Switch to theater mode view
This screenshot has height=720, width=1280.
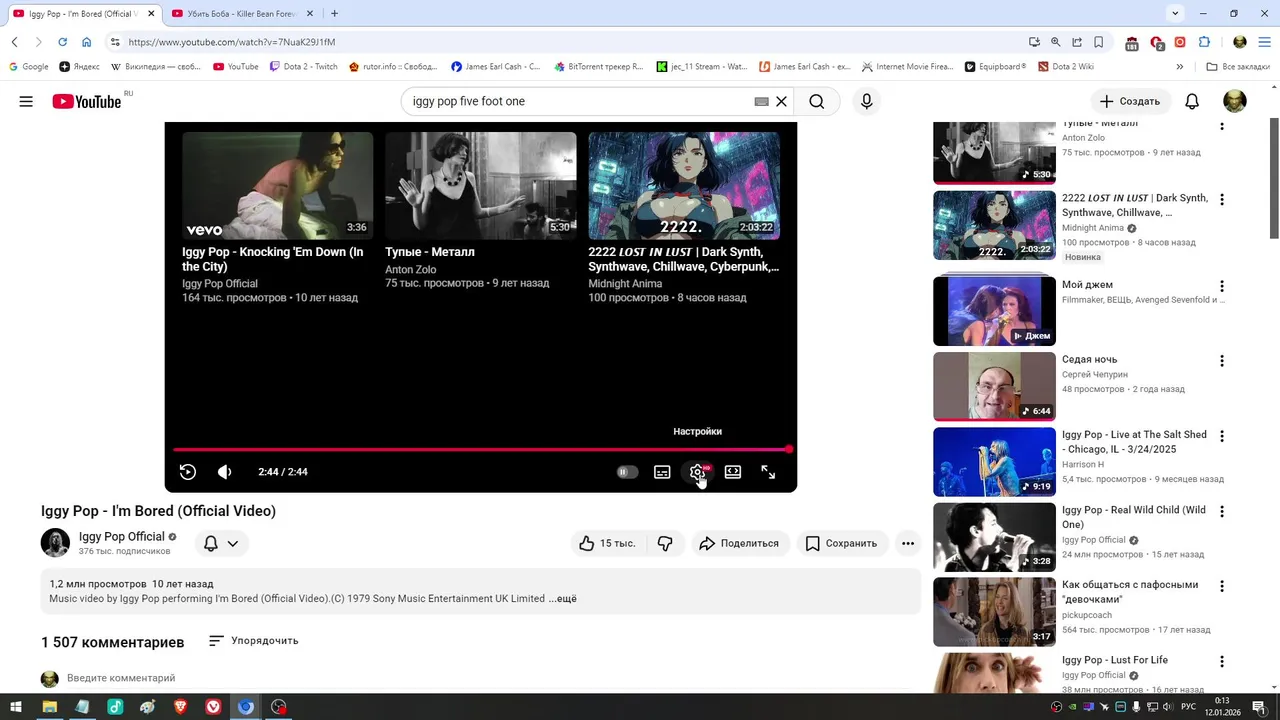[x=733, y=472]
